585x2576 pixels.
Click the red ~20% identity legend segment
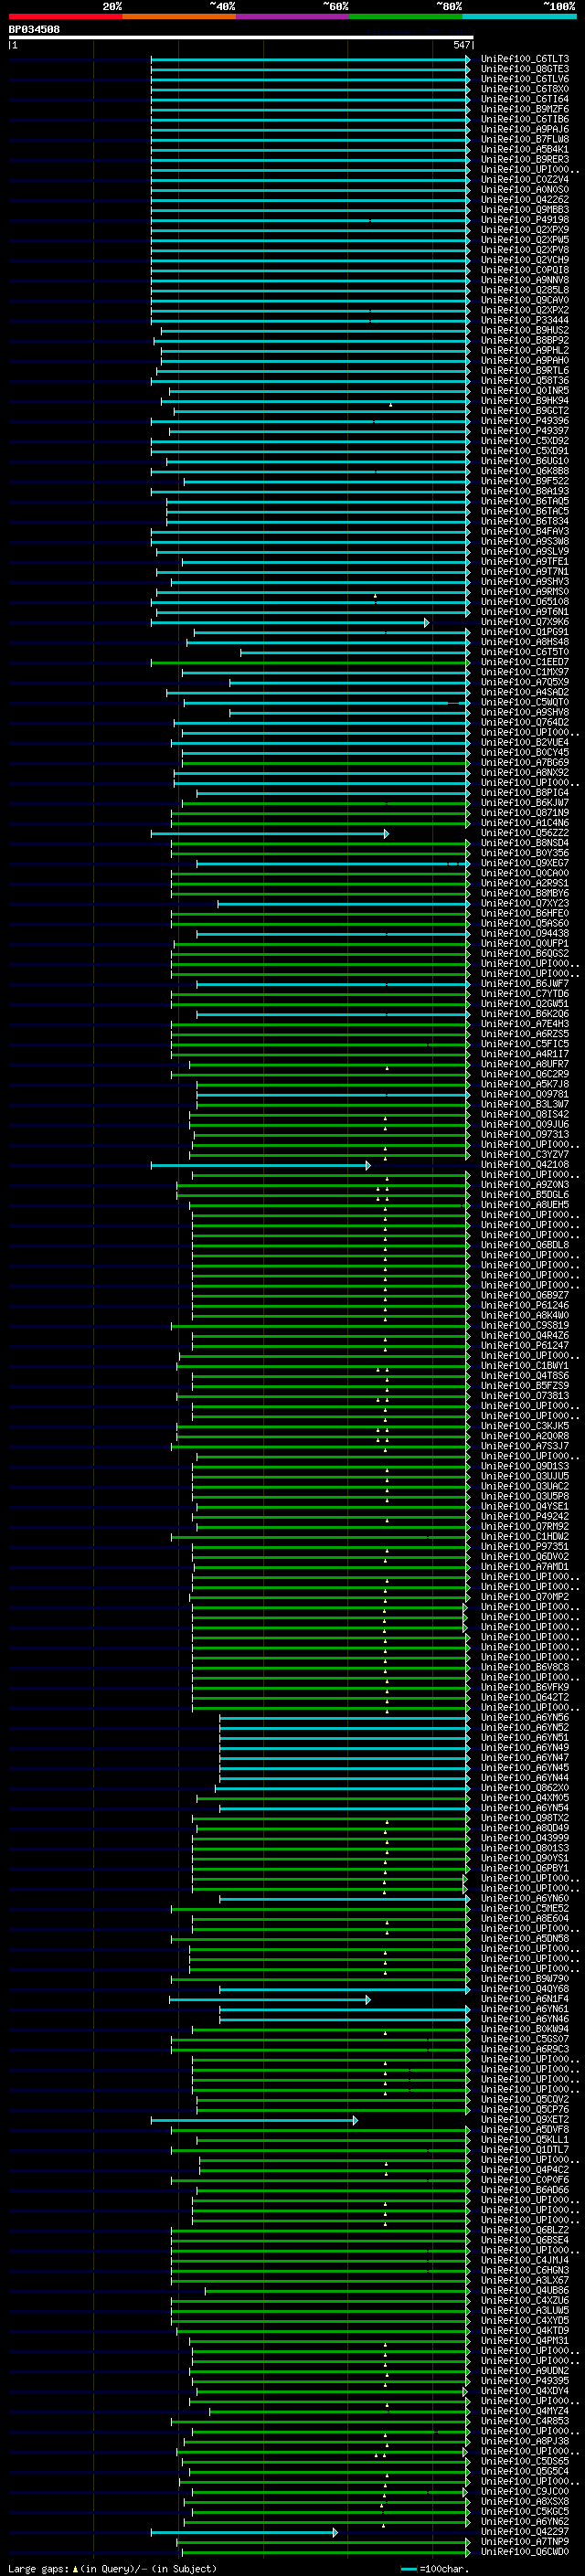65,16
